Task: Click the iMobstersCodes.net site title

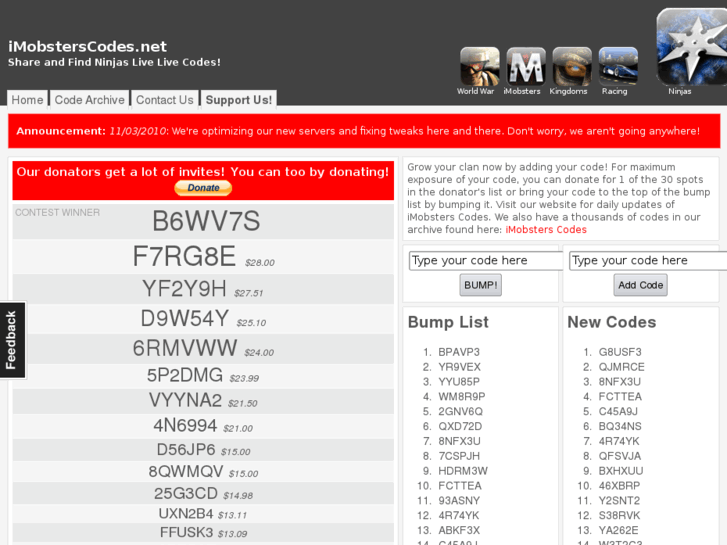Action: (x=87, y=46)
